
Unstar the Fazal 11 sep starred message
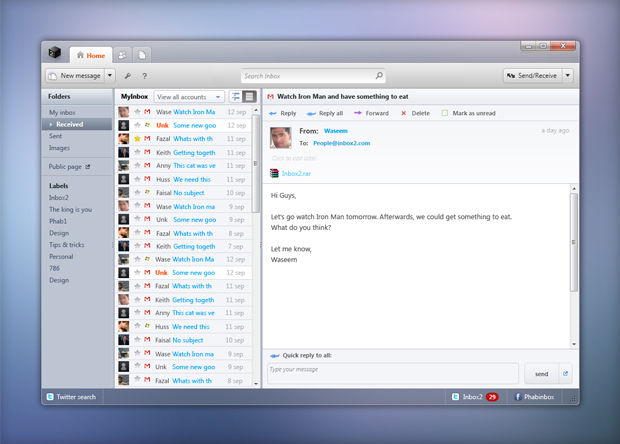[137, 138]
